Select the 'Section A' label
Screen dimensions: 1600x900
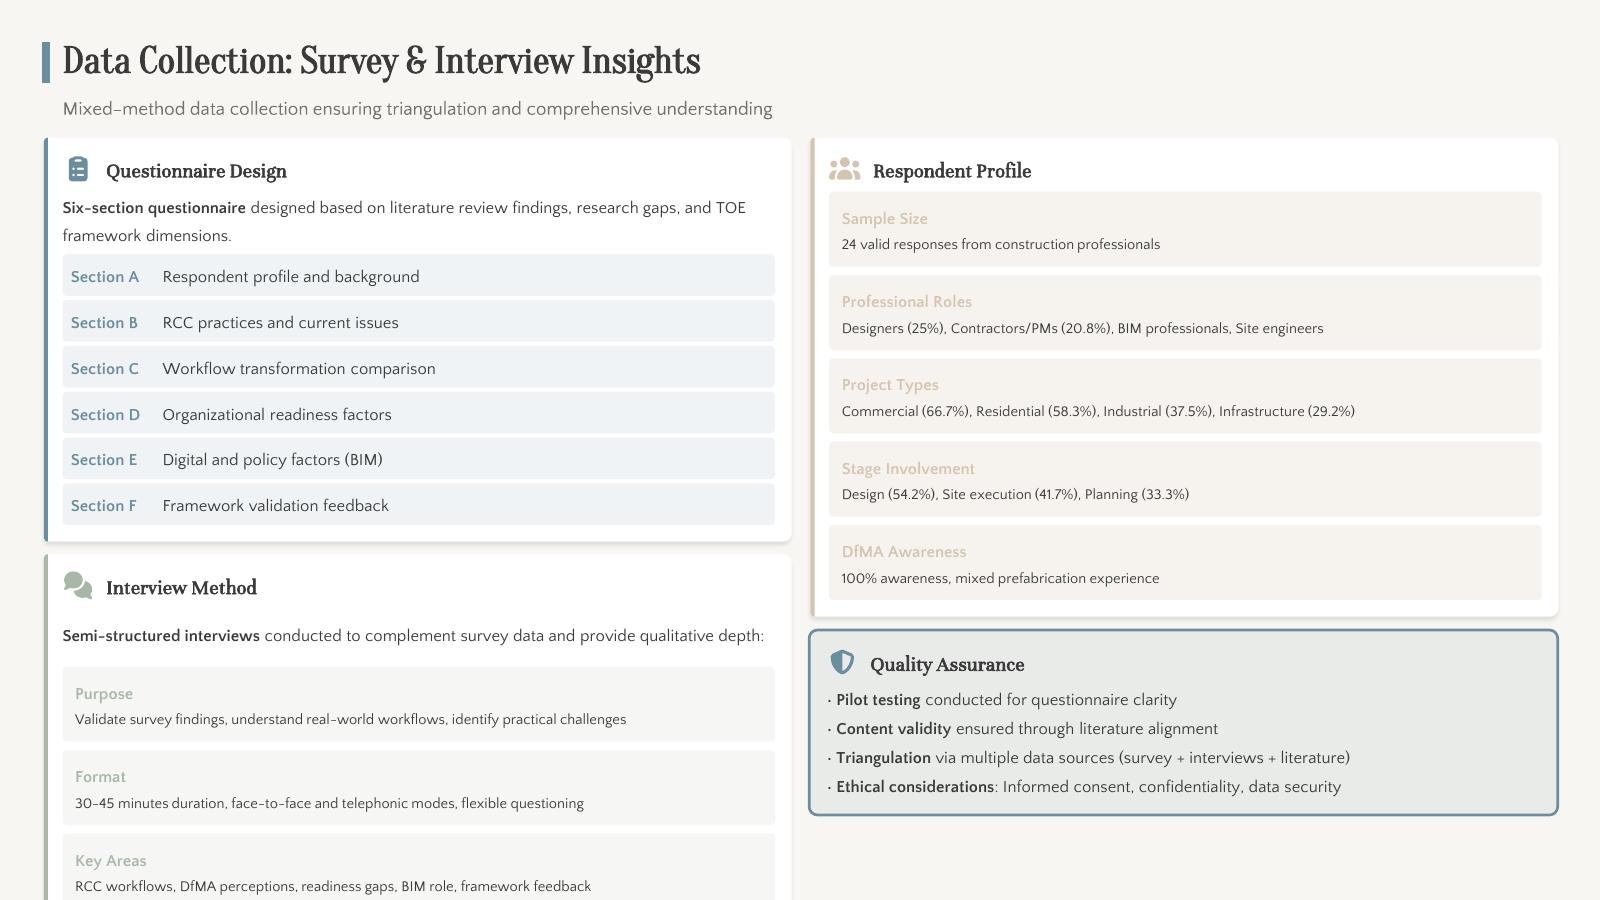[x=105, y=277]
